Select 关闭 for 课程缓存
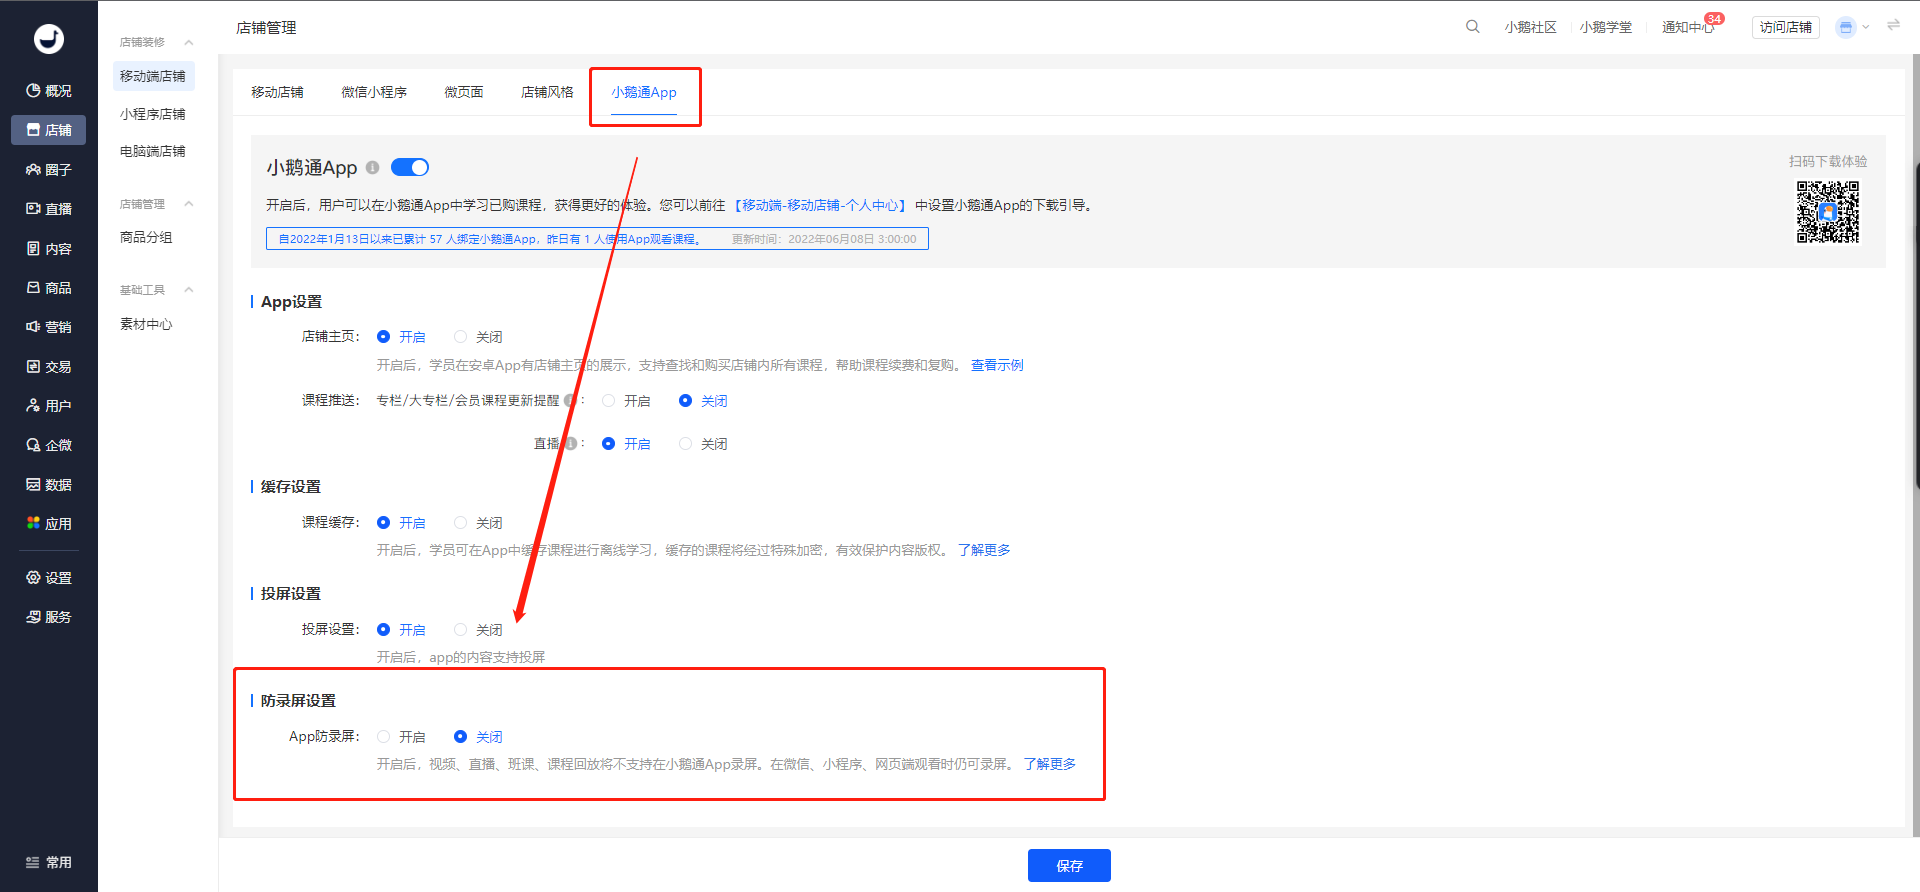 [x=460, y=523]
